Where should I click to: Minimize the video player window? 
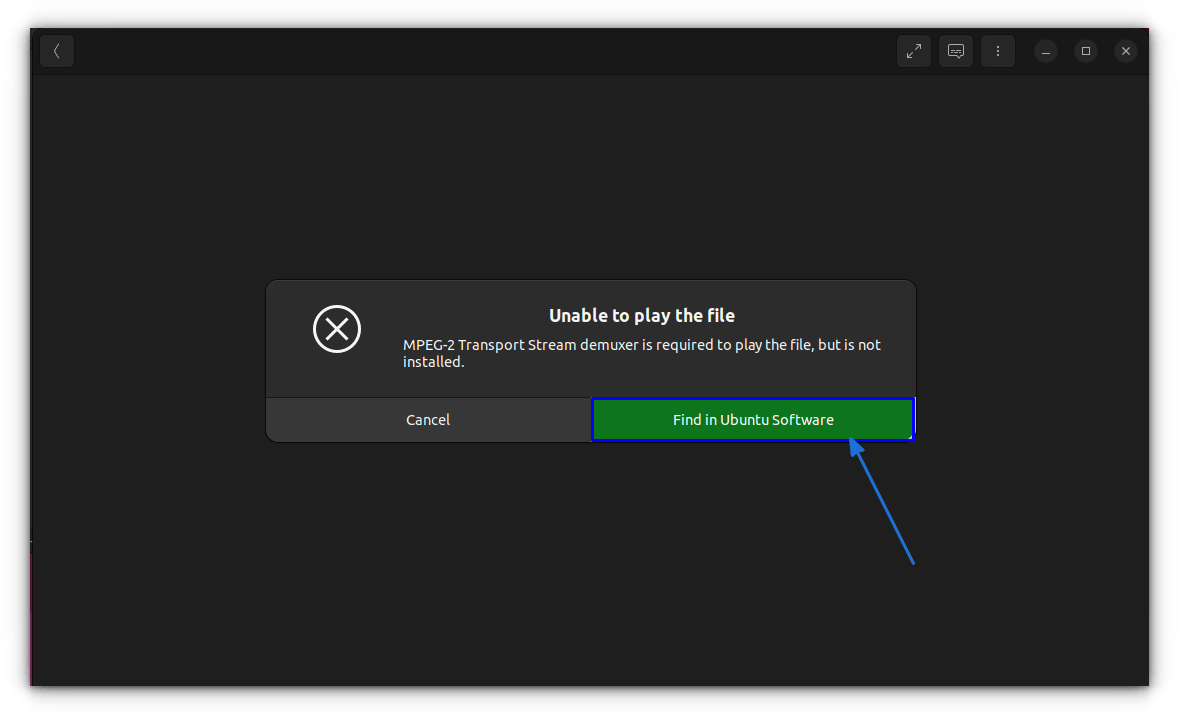[x=1046, y=51]
